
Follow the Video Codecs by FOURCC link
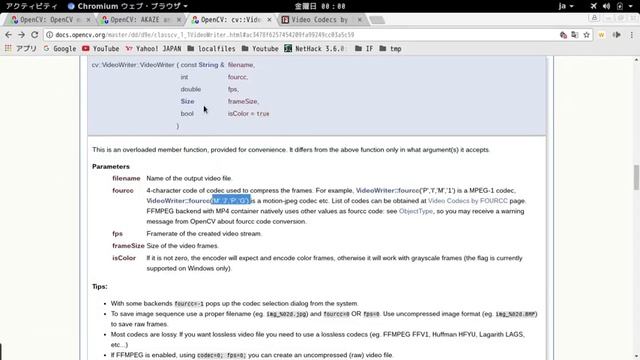468,201
